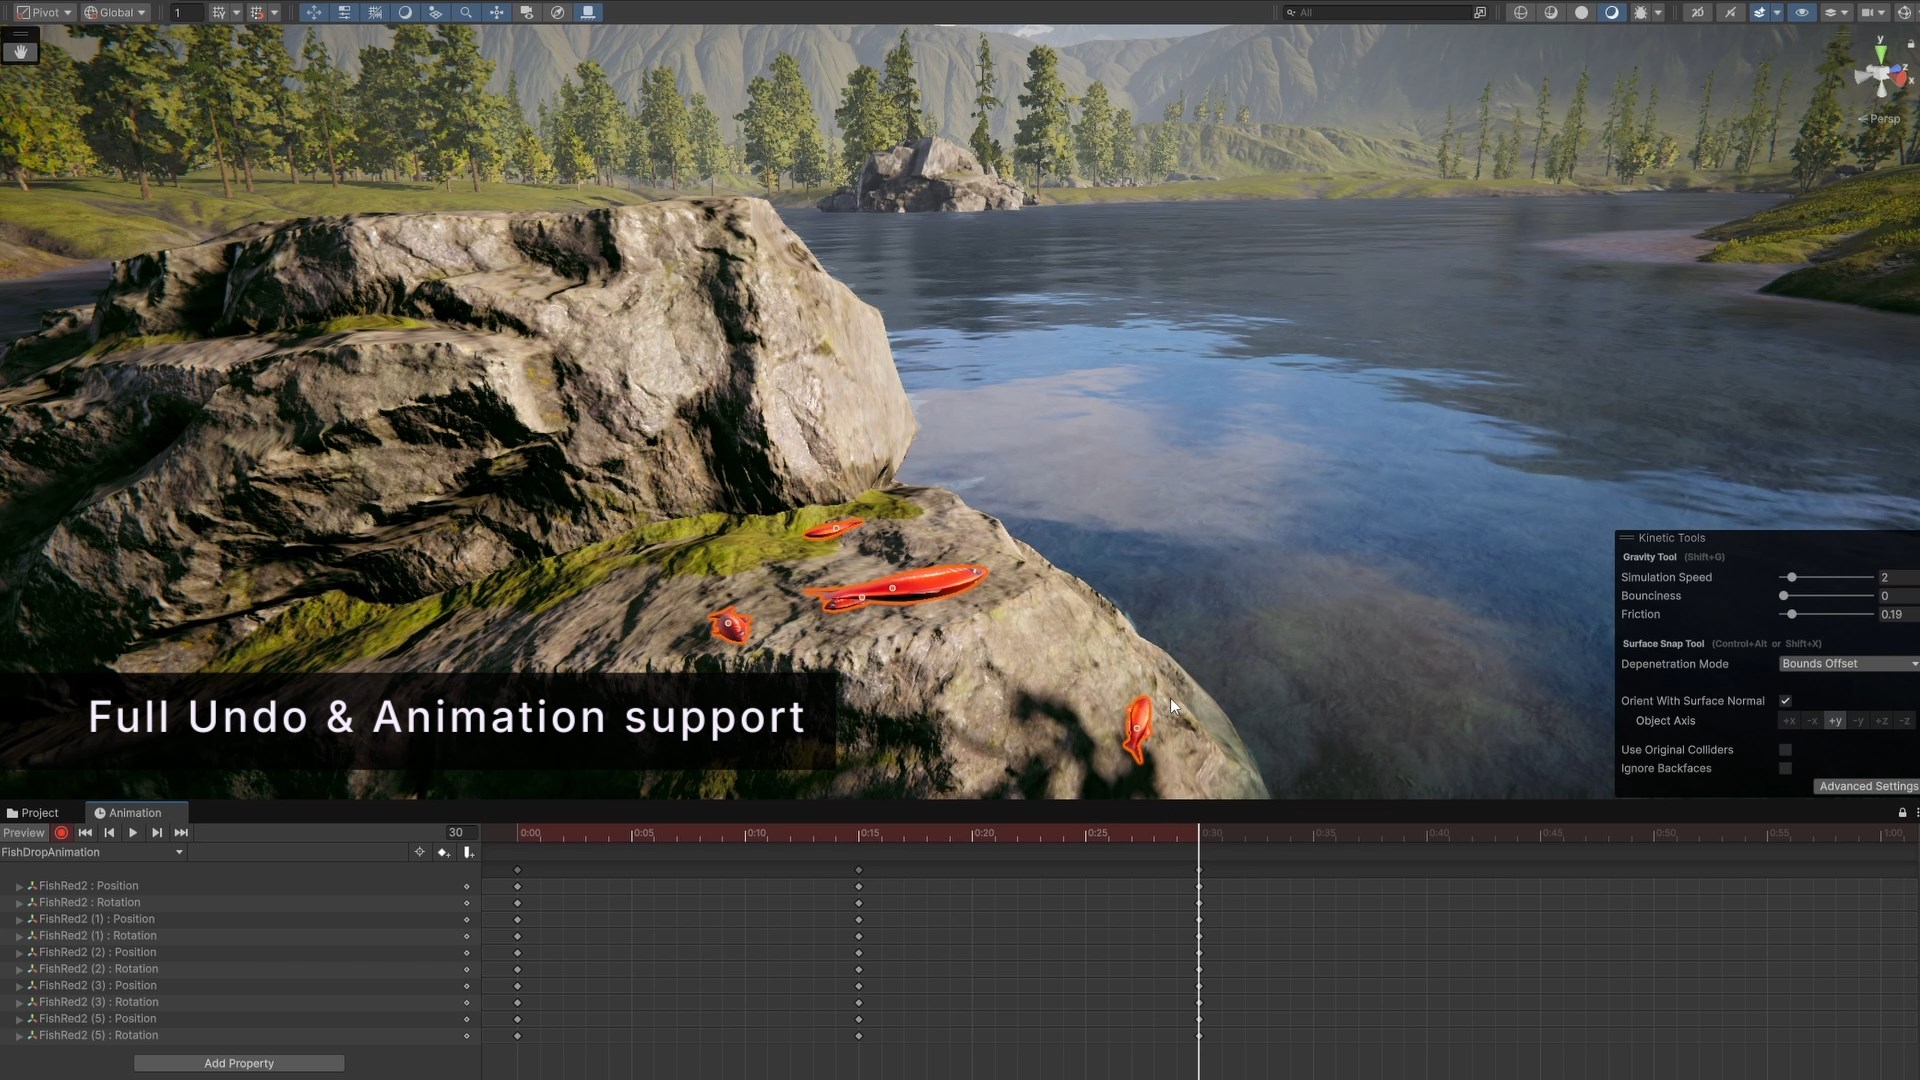Go to the end of the clip
1920x1080 pixels.
point(181,832)
